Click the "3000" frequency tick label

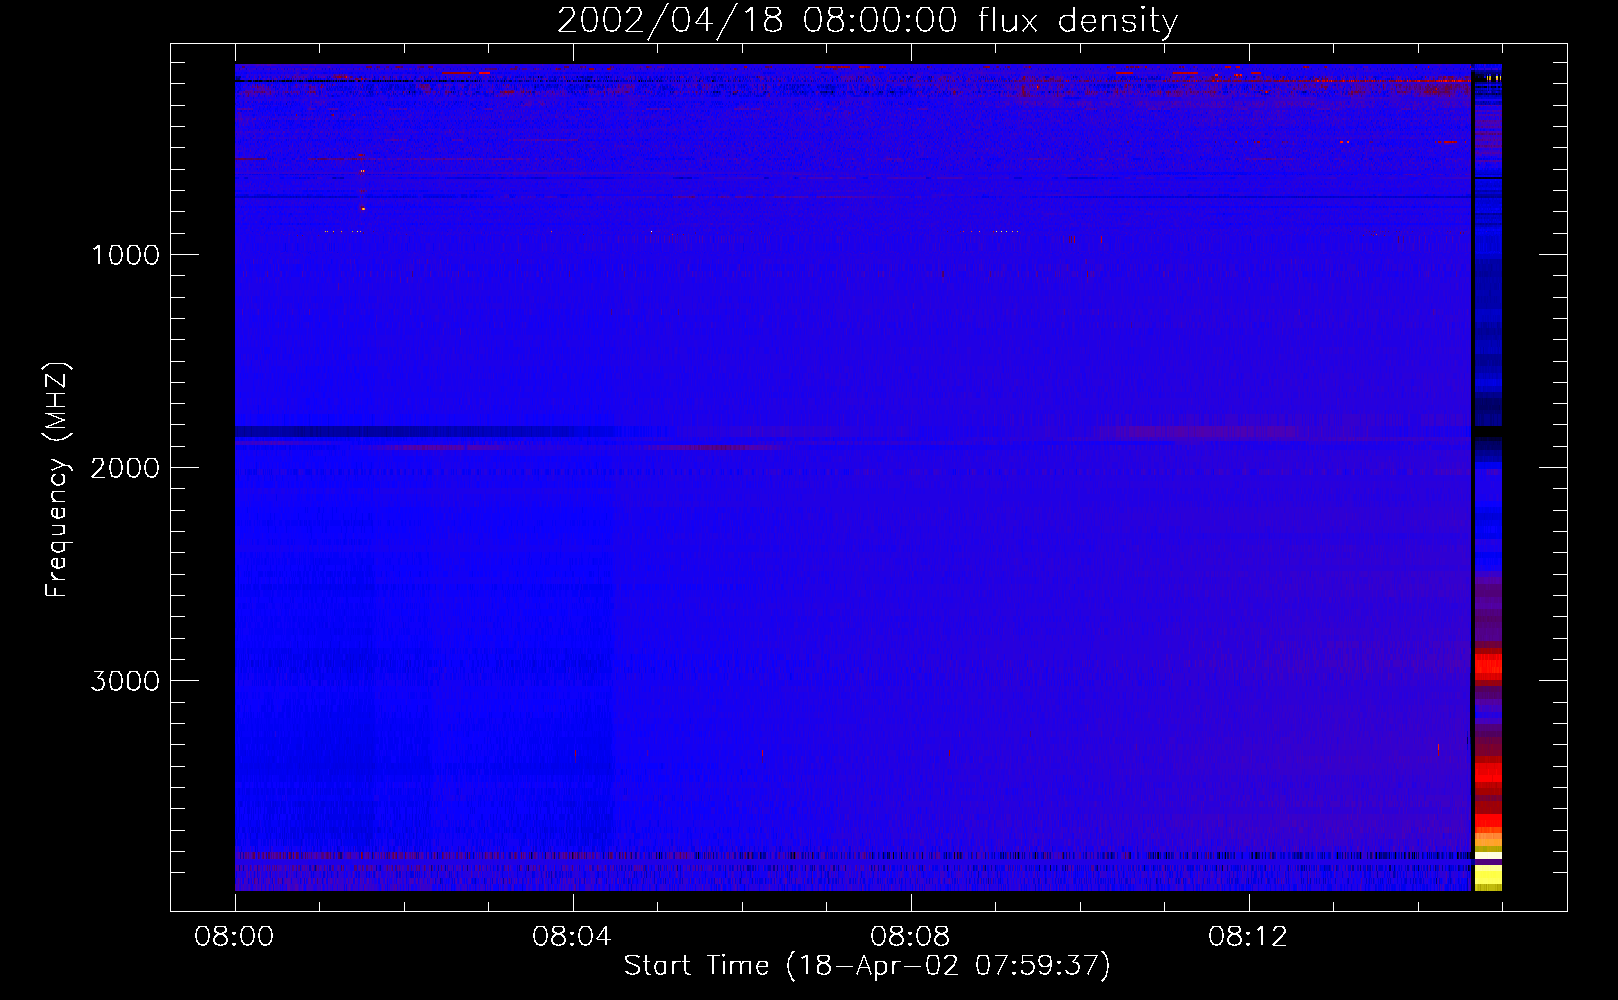pos(125,681)
